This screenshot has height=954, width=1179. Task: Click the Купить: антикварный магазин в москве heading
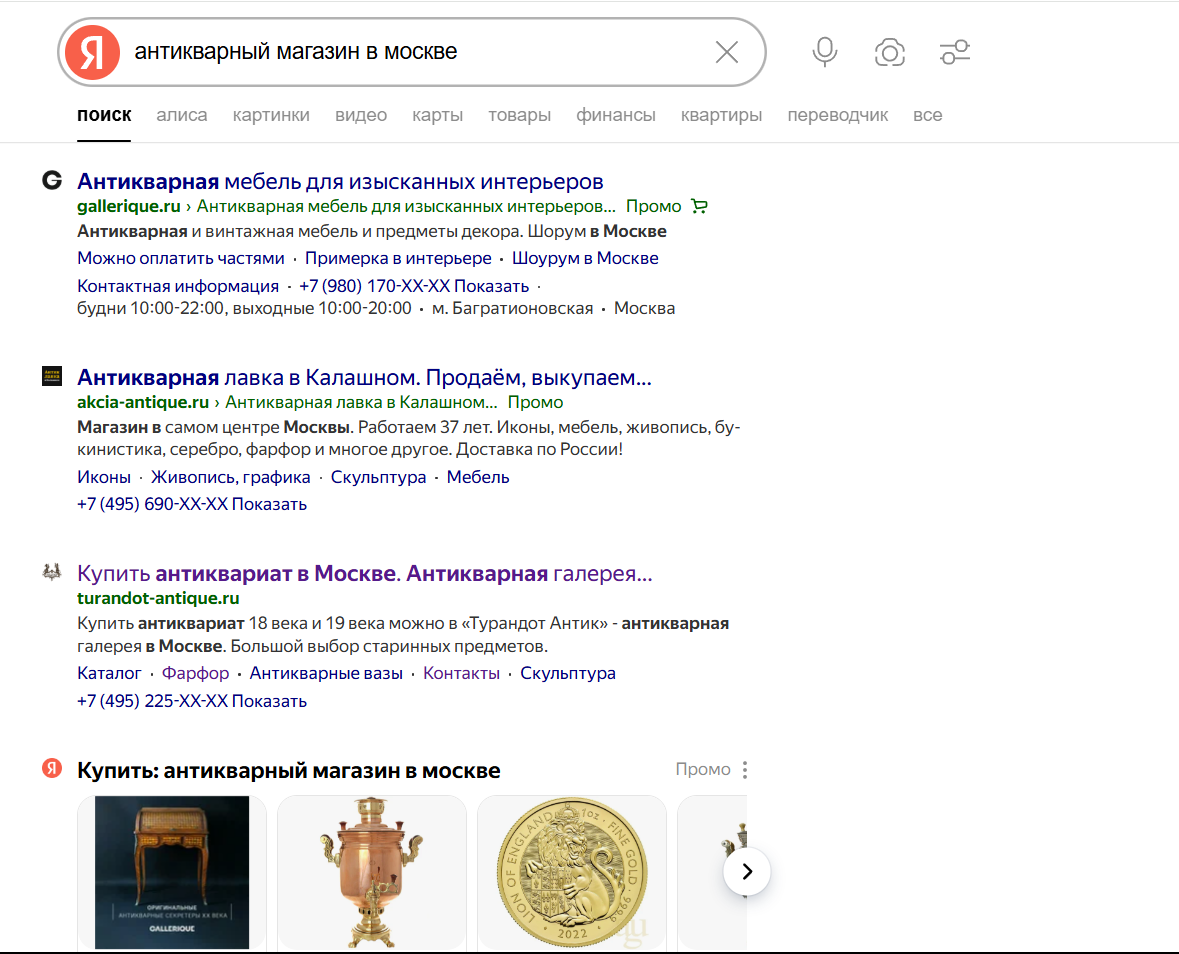point(289,771)
